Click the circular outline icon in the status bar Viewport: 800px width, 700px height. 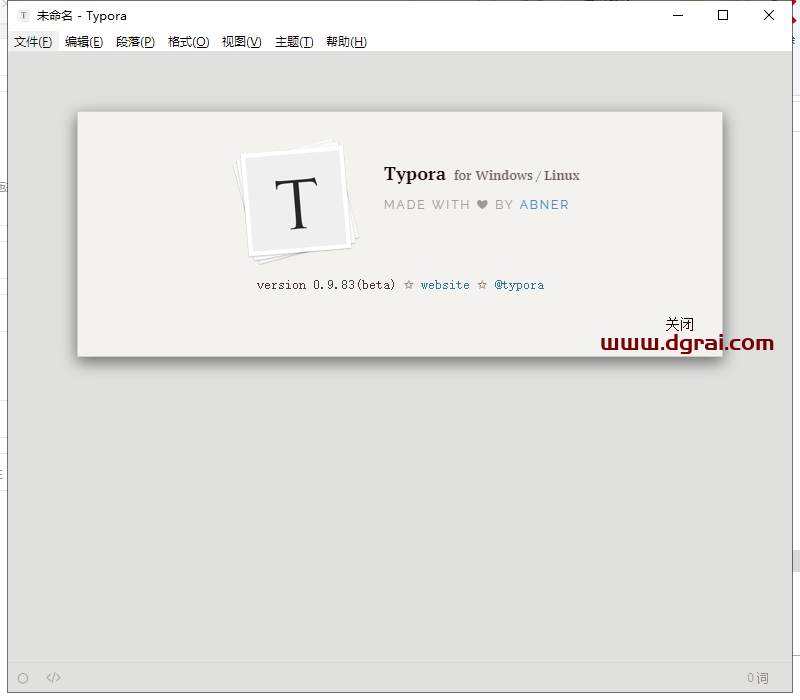coord(22,678)
